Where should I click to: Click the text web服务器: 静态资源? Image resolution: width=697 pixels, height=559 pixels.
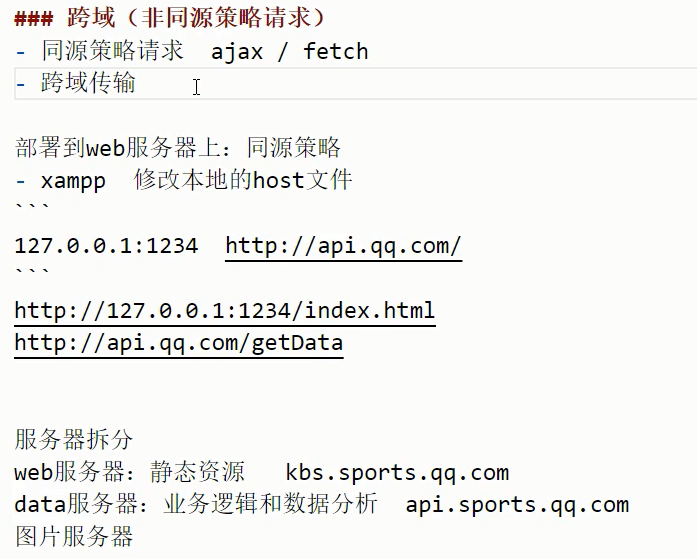coord(129,472)
